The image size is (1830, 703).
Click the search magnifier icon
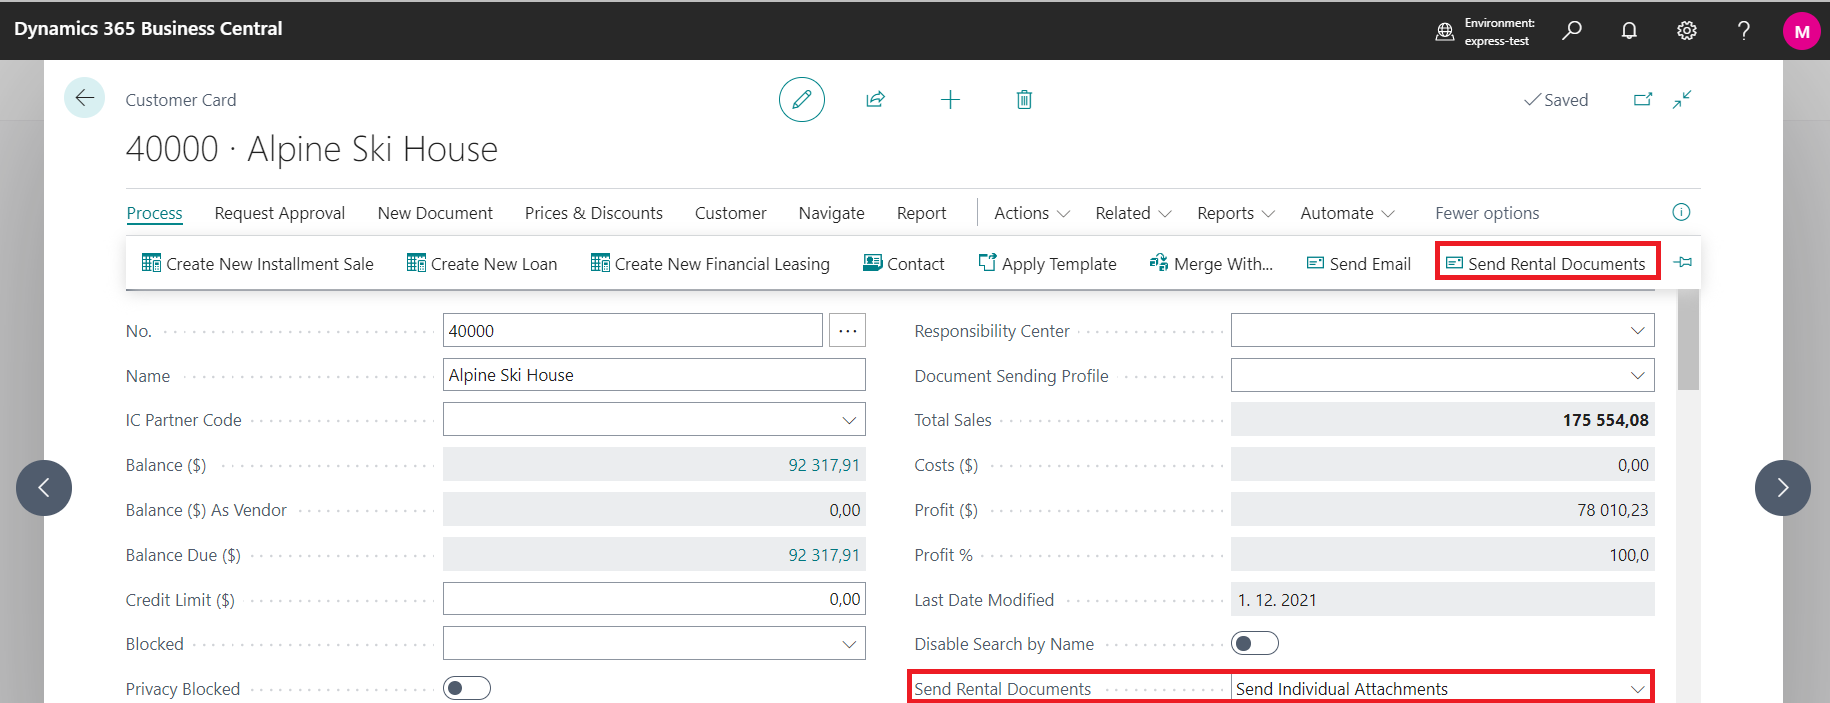coord(1572,31)
